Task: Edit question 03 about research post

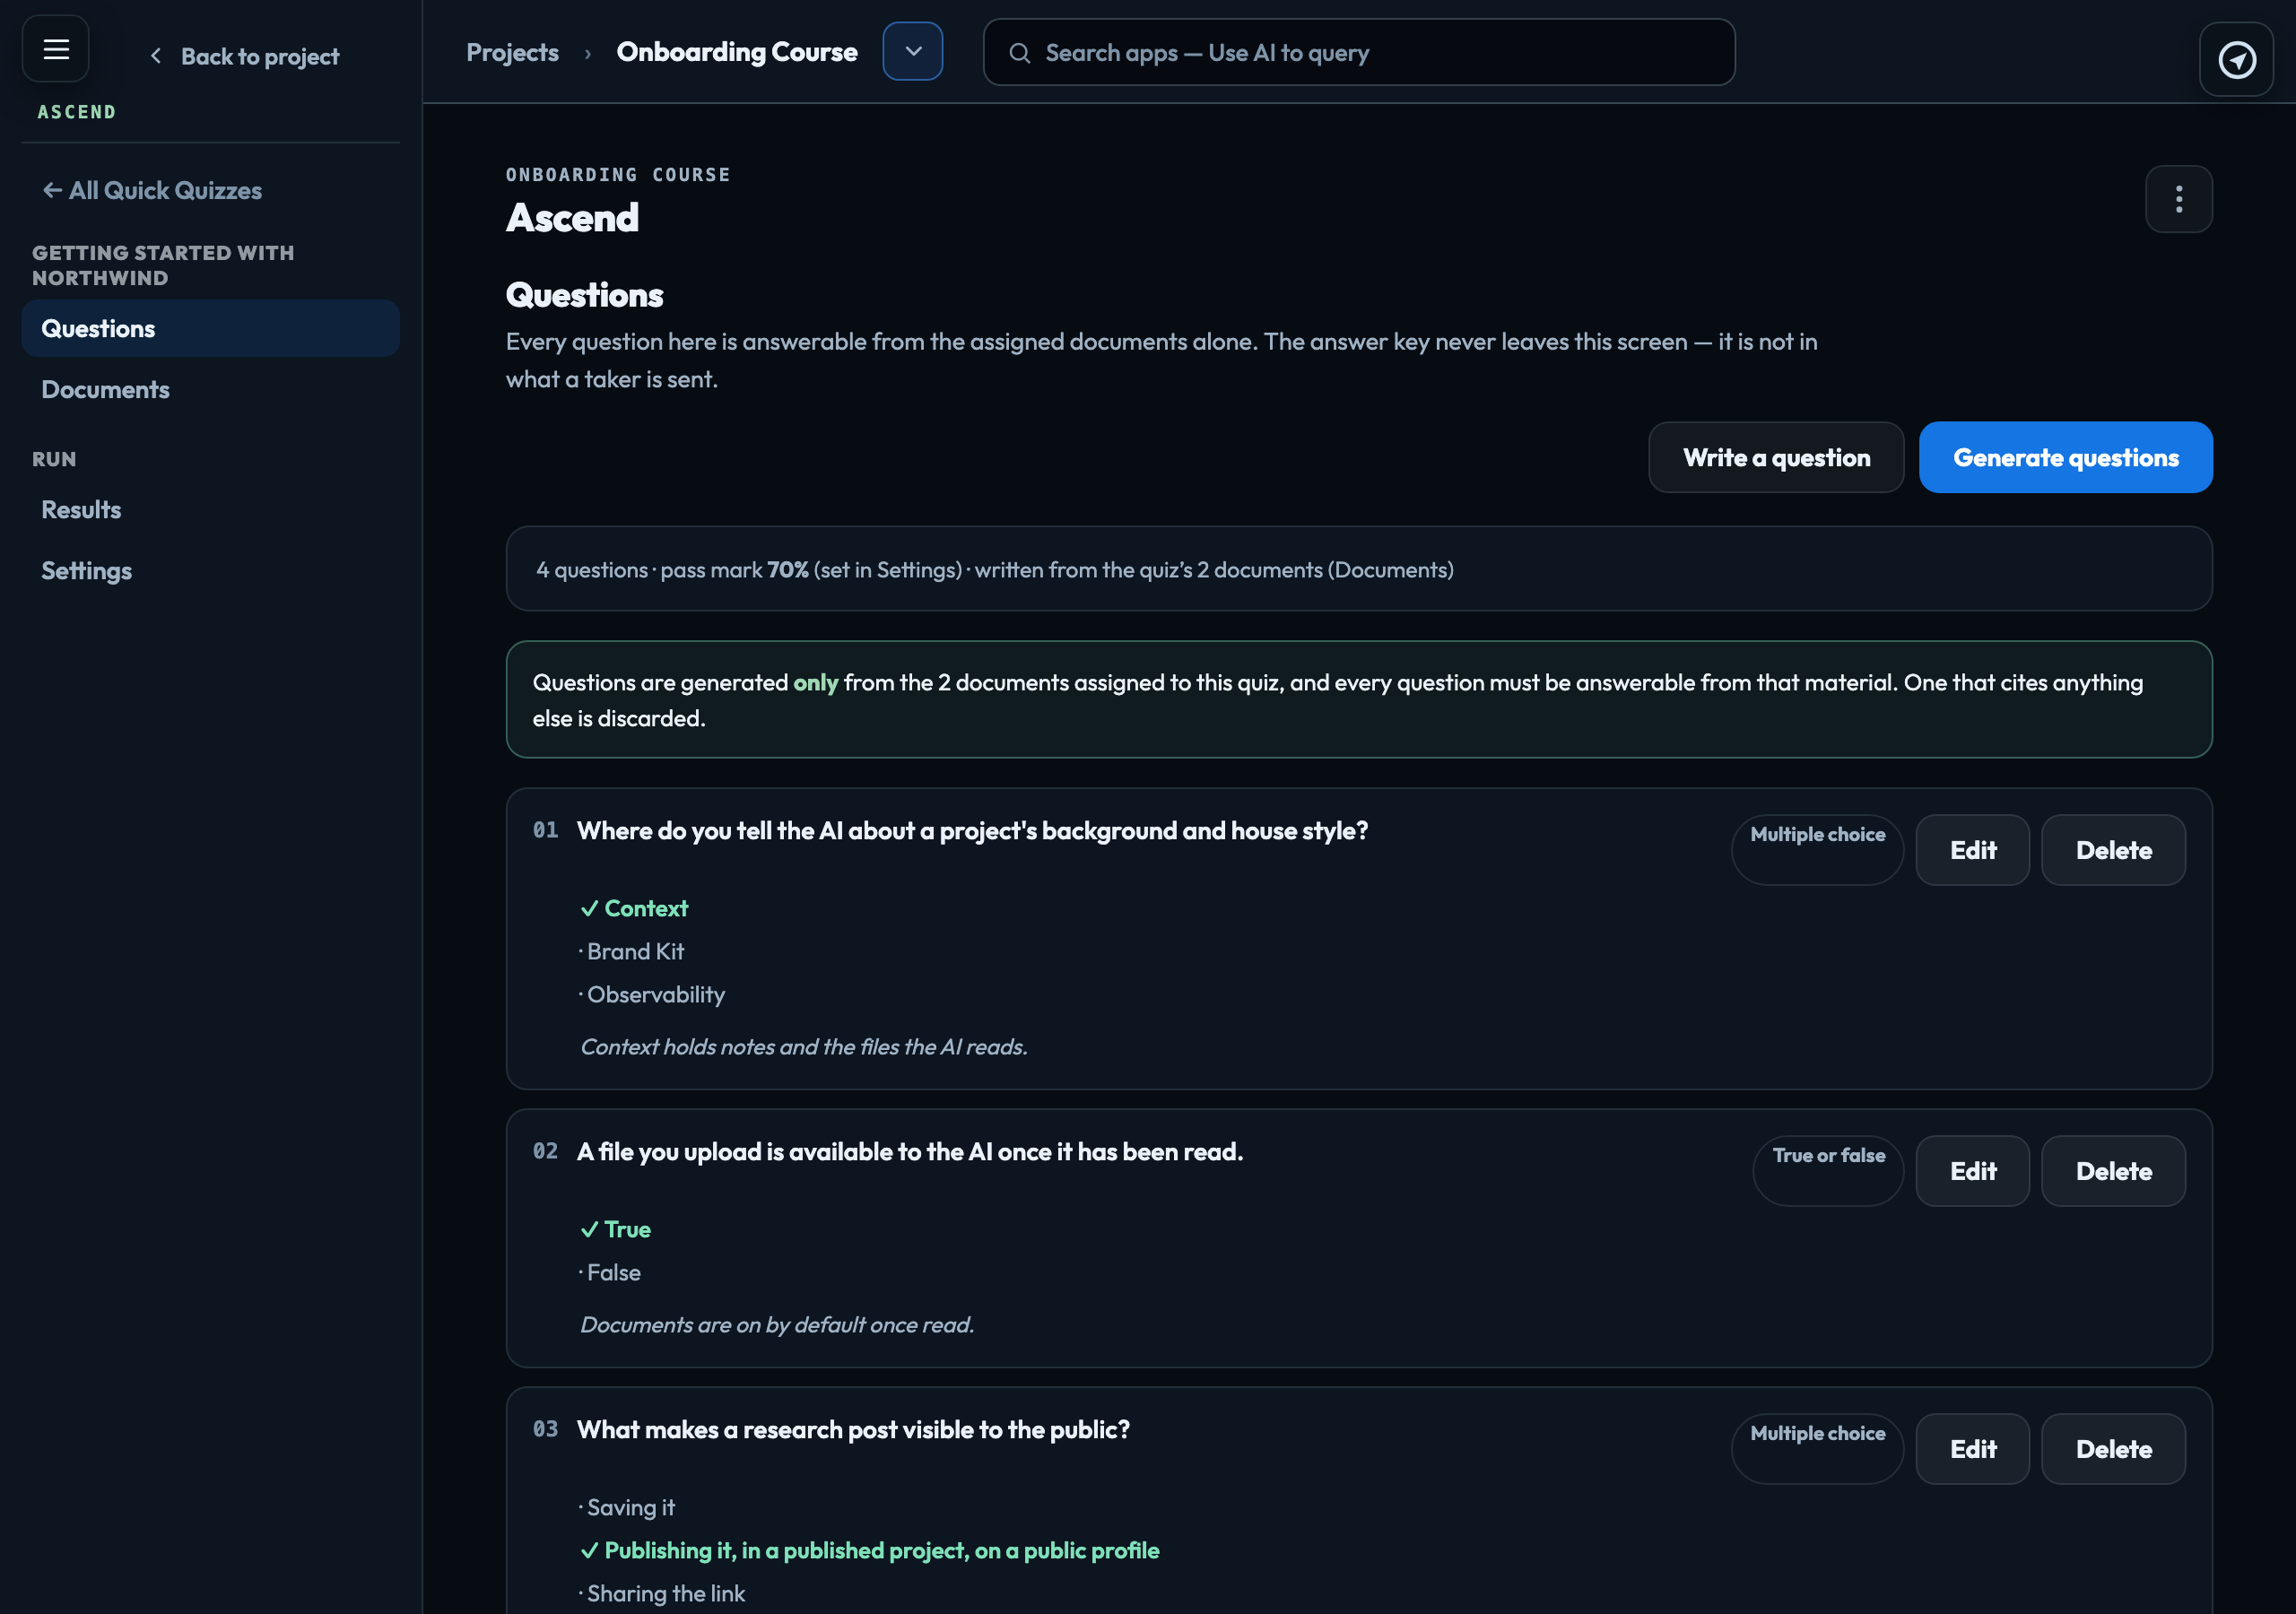Action: point(1972,1449)
